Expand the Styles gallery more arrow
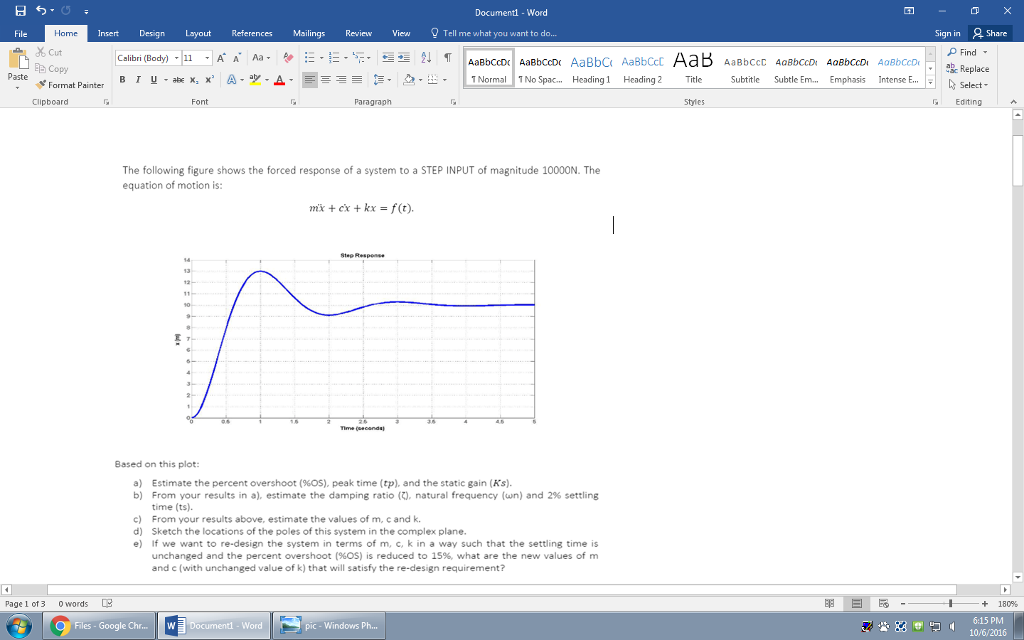Image resolution: width=1024 pixels, height=640 pixels. click(931, 84)
